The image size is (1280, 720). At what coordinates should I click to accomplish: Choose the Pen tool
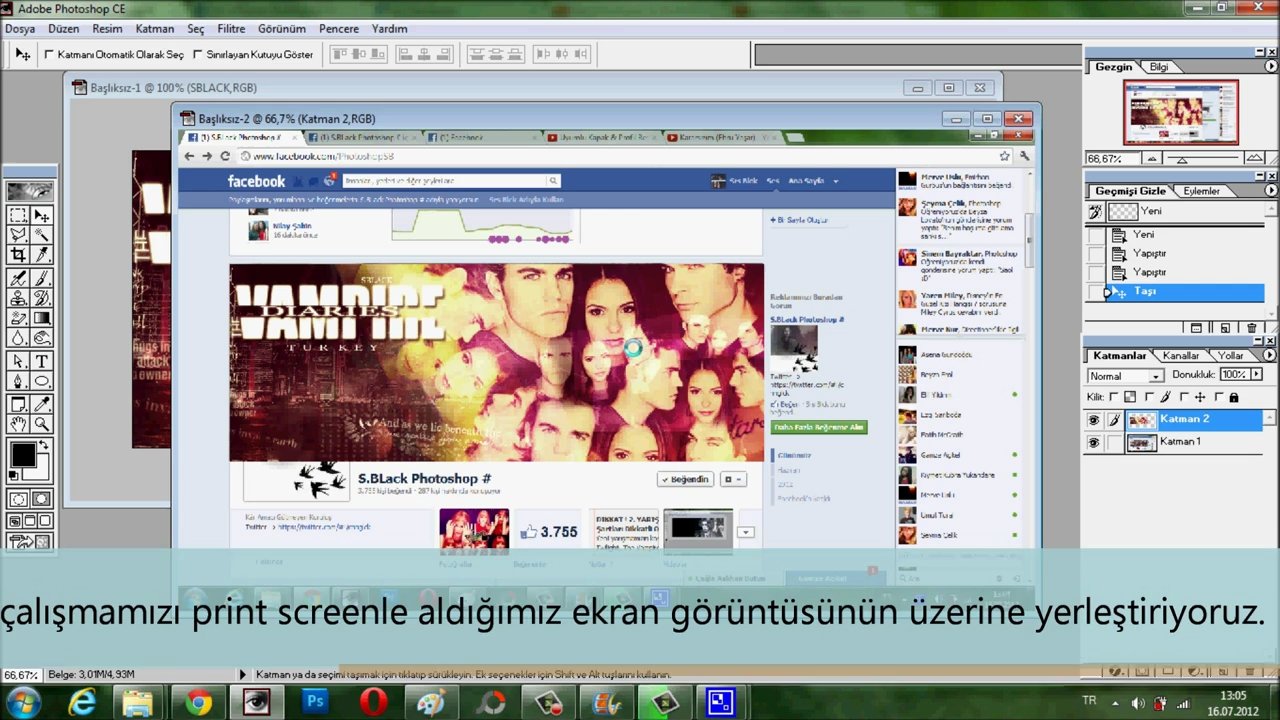(18, 381)
